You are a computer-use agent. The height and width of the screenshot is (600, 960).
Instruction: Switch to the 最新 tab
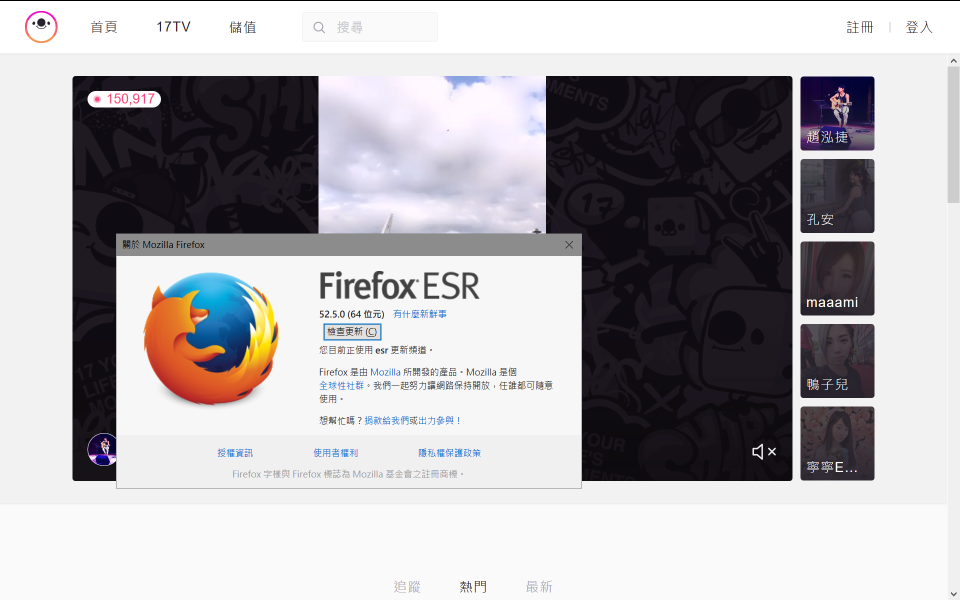pyautogui.click(x=539, y=587)
